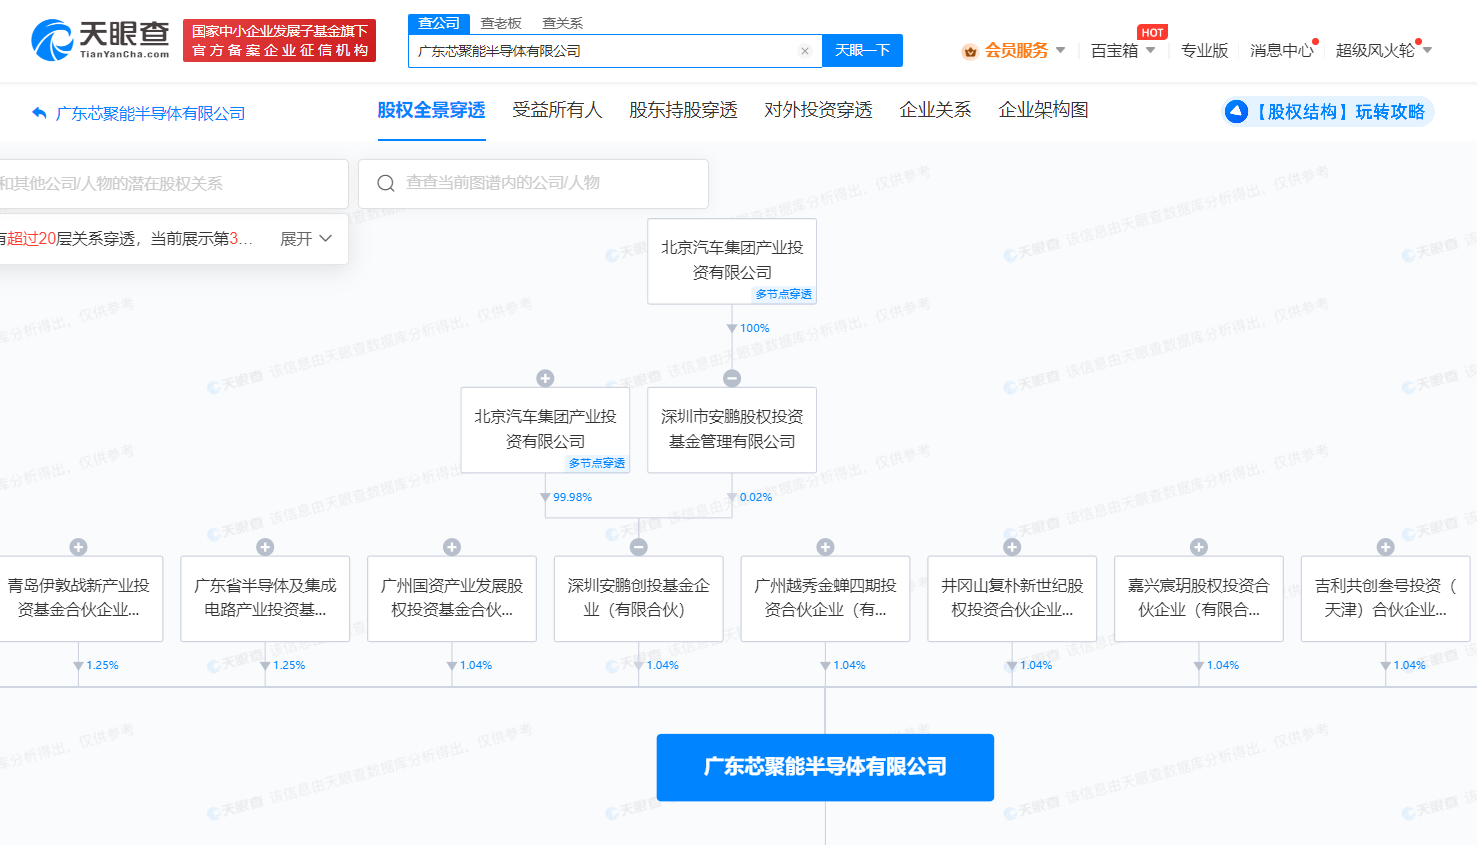
Task: Click the TianYanCha logo
Action: pos(100,40)
